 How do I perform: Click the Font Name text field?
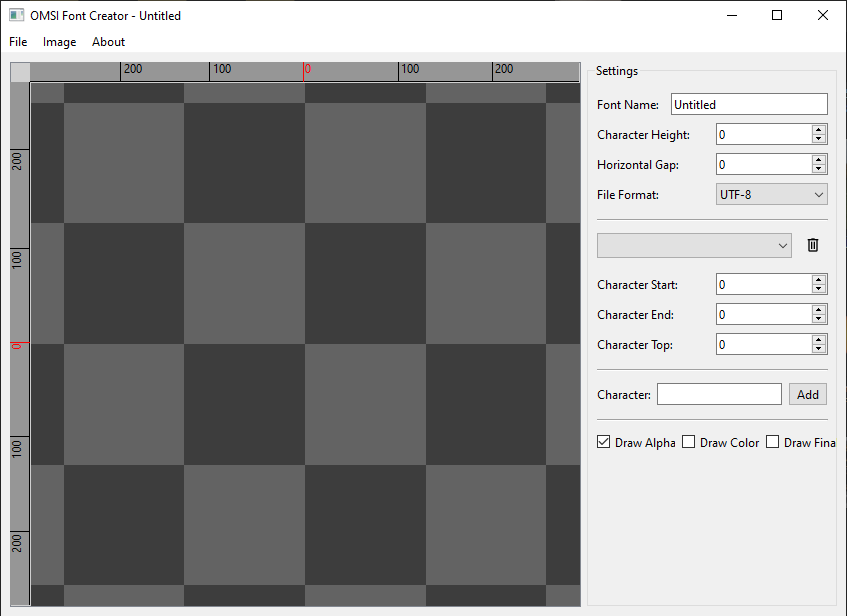pos(748,104)
